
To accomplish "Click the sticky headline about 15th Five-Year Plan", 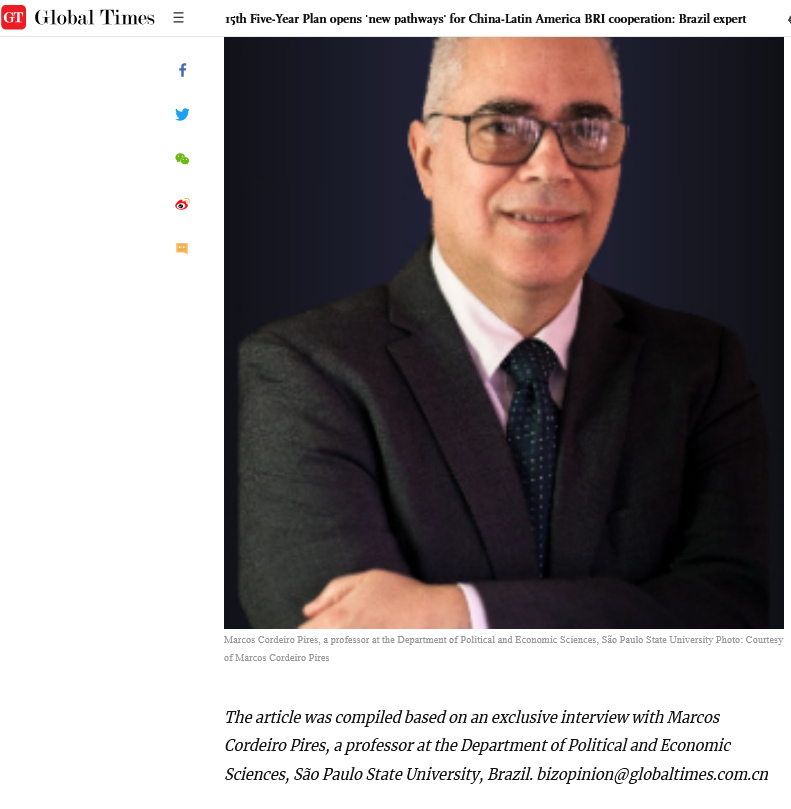I will (486, 19).
